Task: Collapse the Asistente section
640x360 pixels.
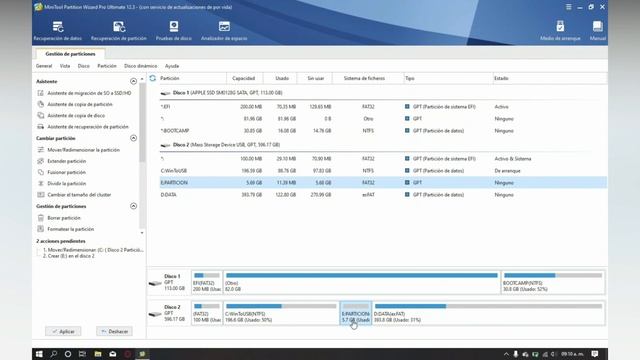Action: click(x=133, y=82)
